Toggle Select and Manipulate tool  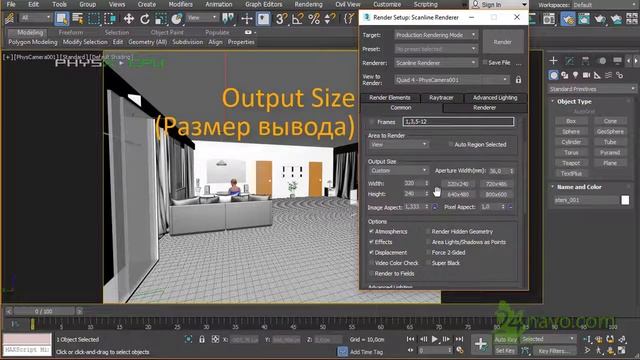click(247, 18)
